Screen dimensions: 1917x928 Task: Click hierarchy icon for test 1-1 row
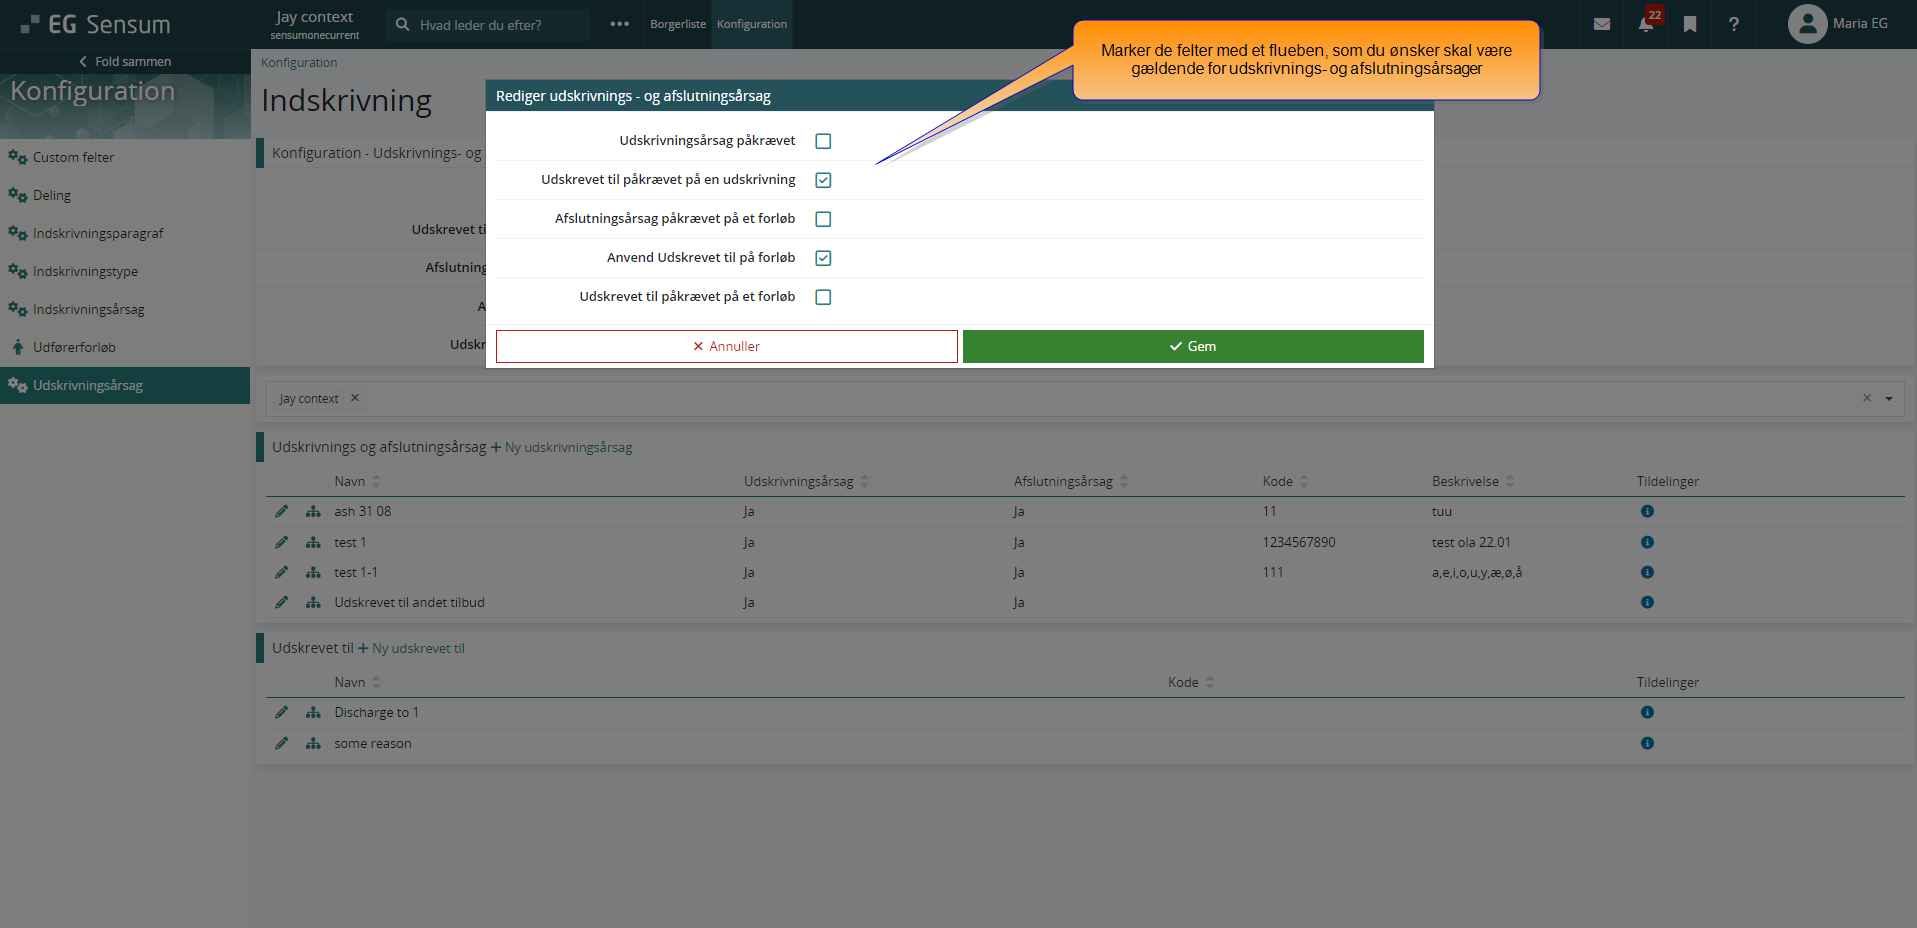(313, 572)
